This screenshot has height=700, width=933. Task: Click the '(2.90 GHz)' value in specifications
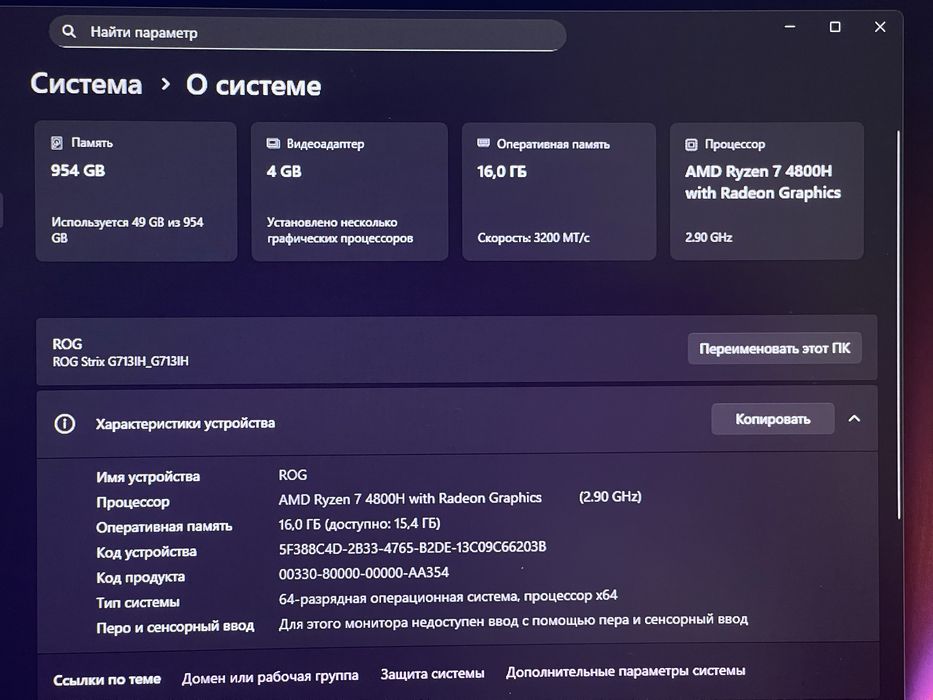(610, 496)
